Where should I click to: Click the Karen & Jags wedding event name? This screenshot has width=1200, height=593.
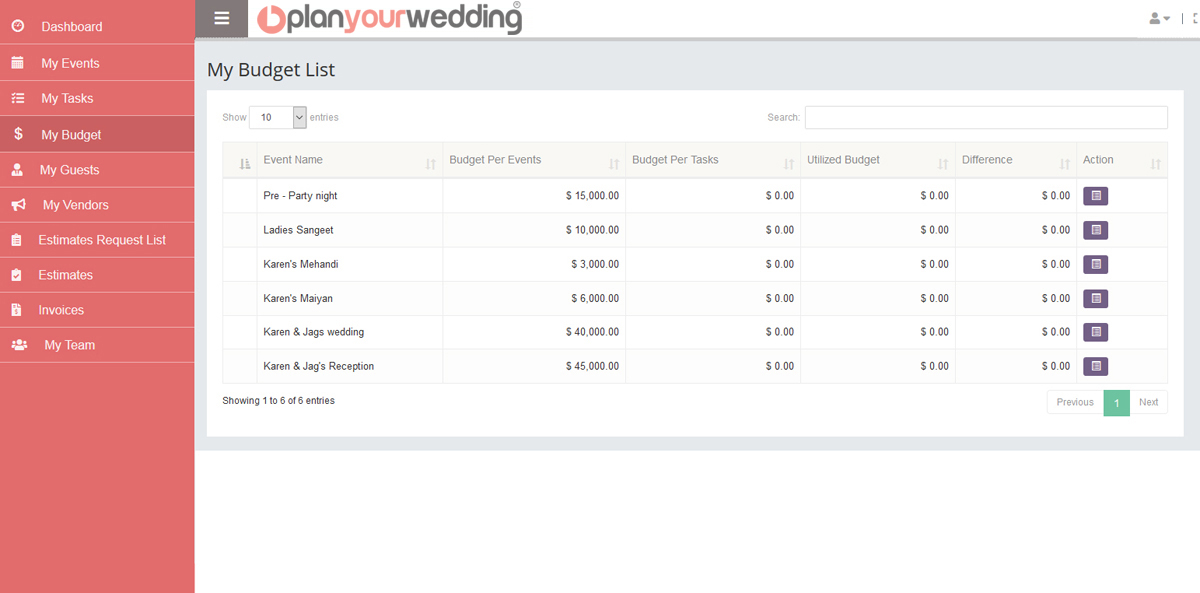click(313, 332)
